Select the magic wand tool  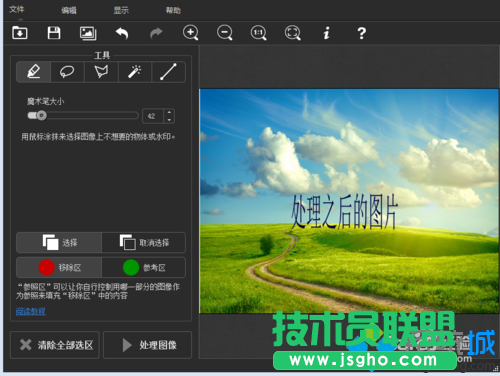pyautogui.click(x=135, y=72)
